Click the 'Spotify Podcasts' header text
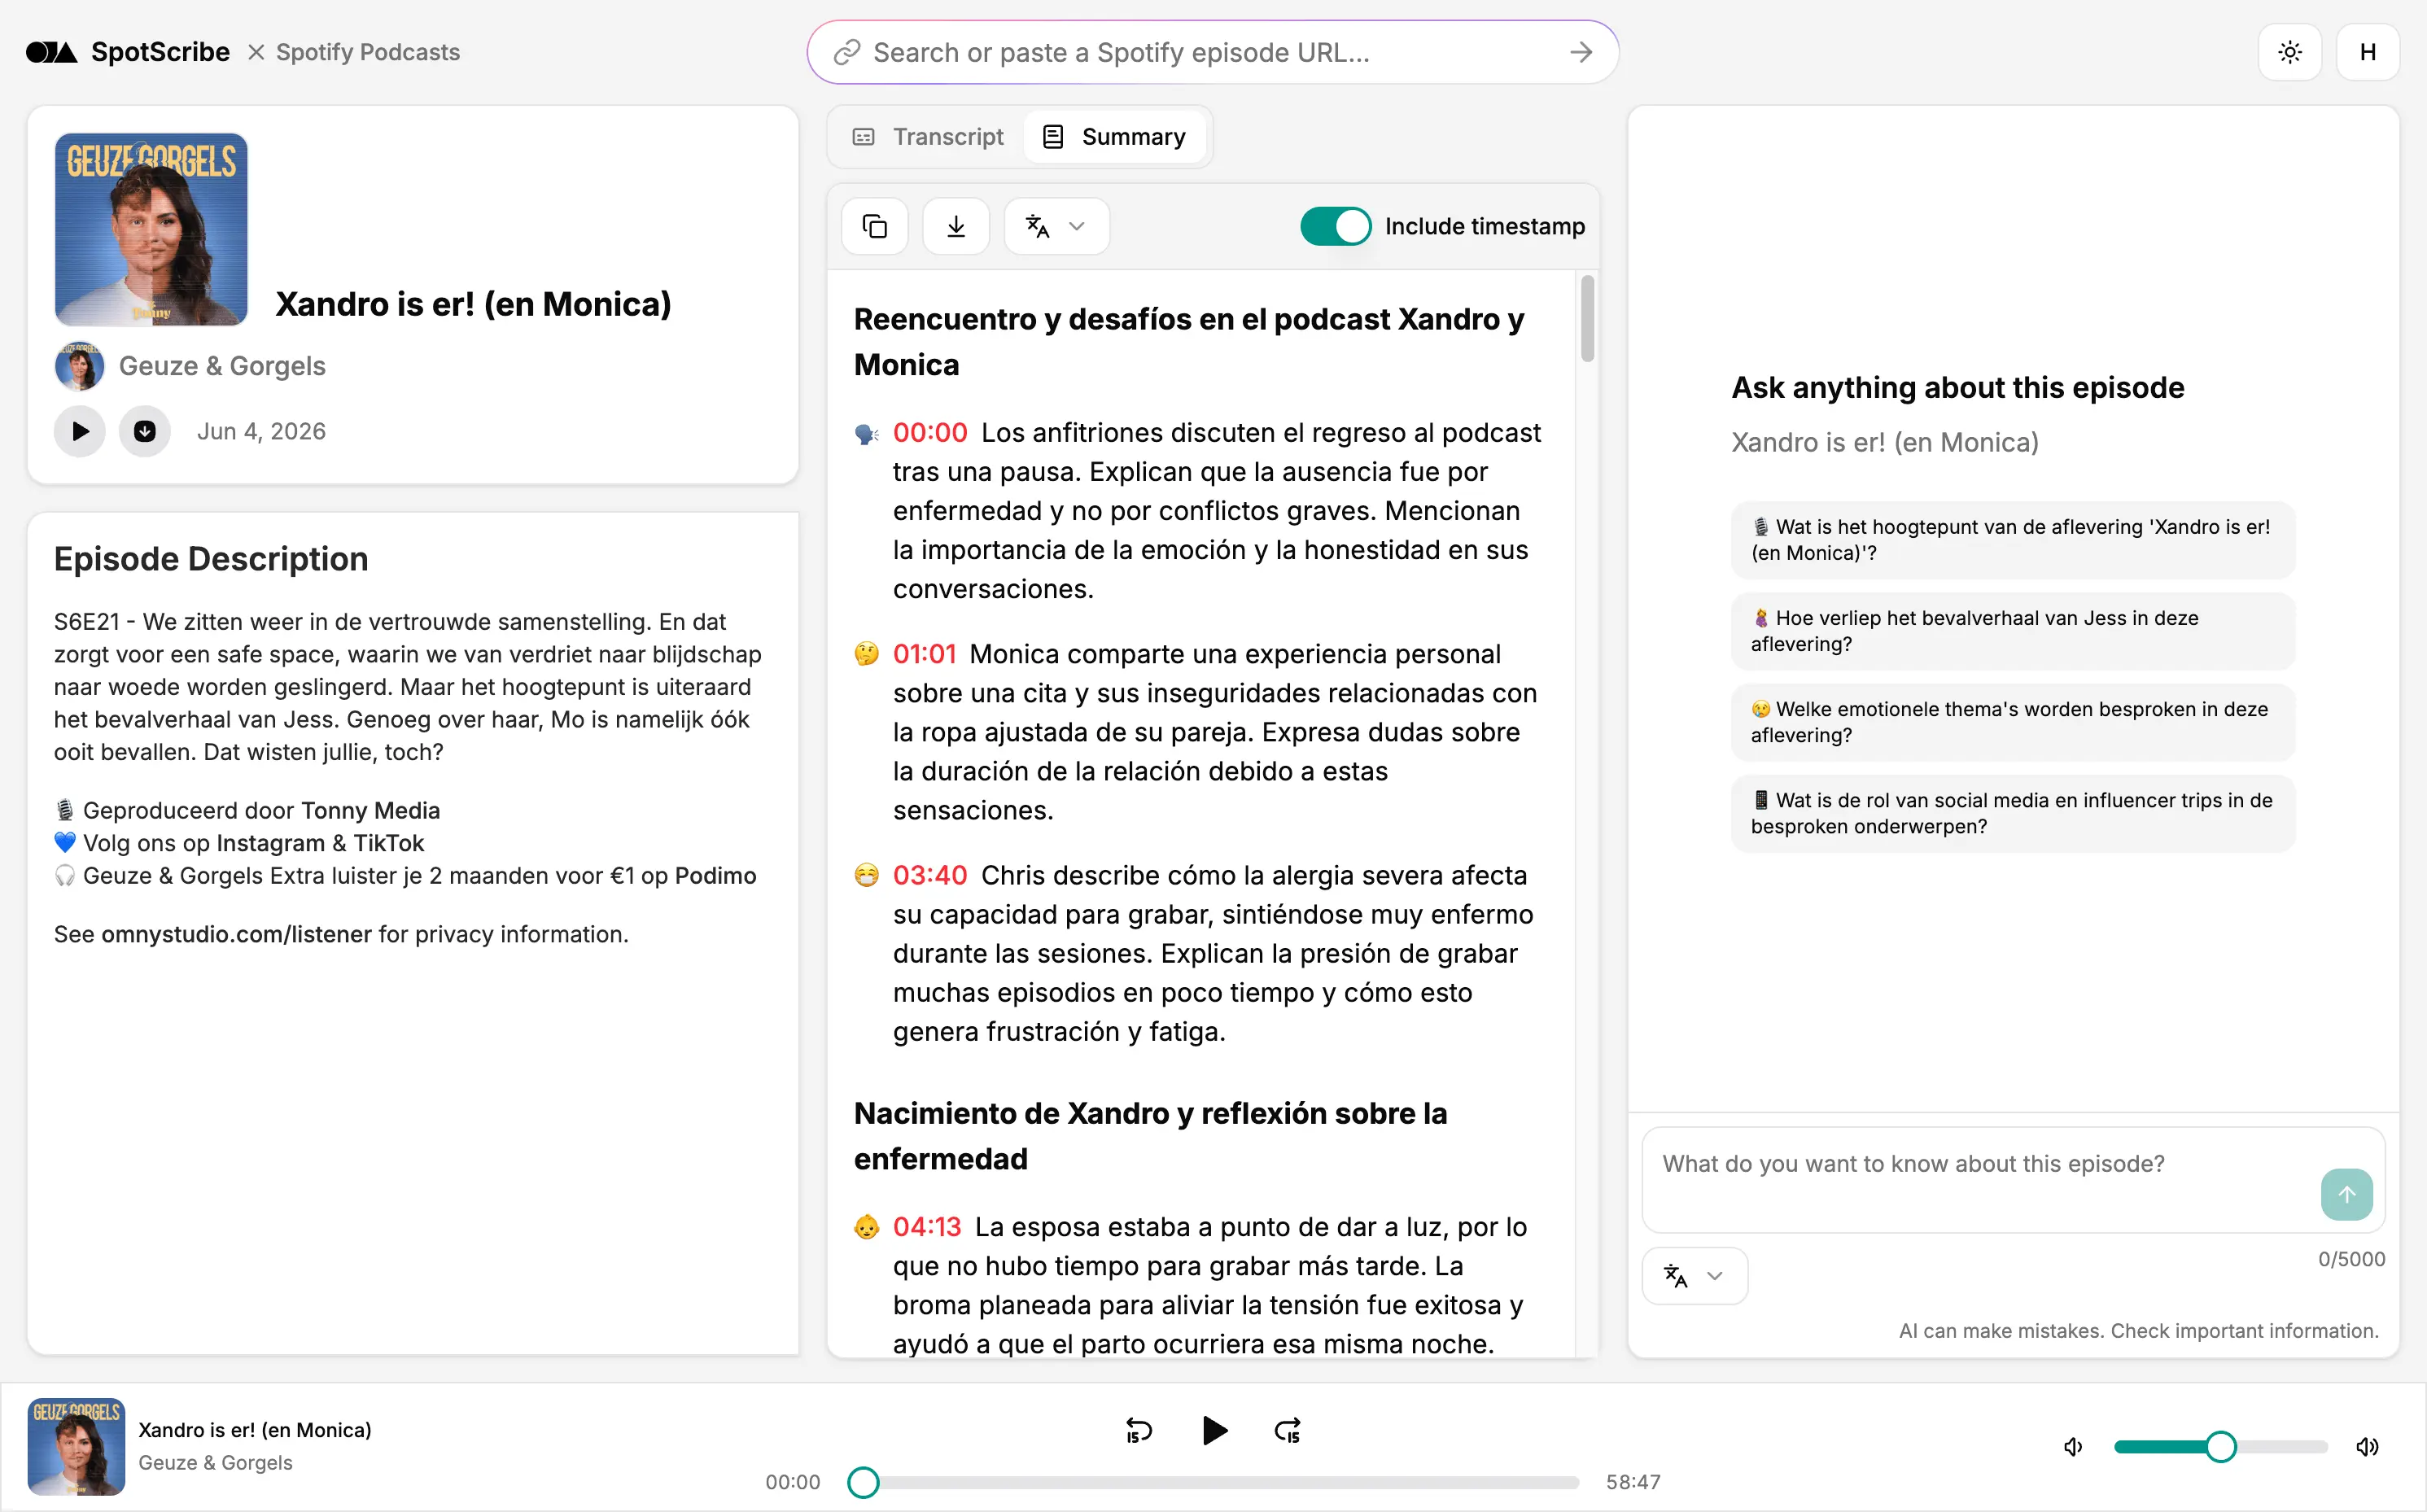This screenshot has height=1512, width=2427. [x=368, y=52]
